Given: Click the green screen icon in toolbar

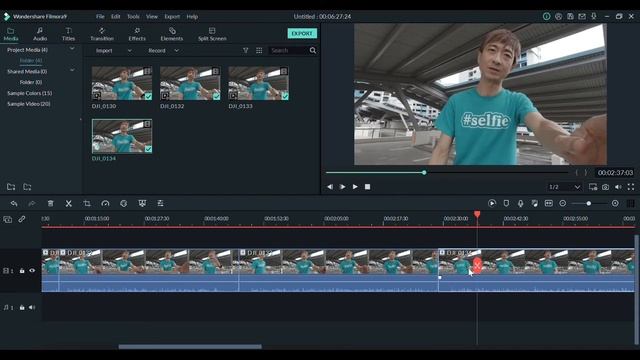Looking at the screenshot, I should (x=142, y=203).
